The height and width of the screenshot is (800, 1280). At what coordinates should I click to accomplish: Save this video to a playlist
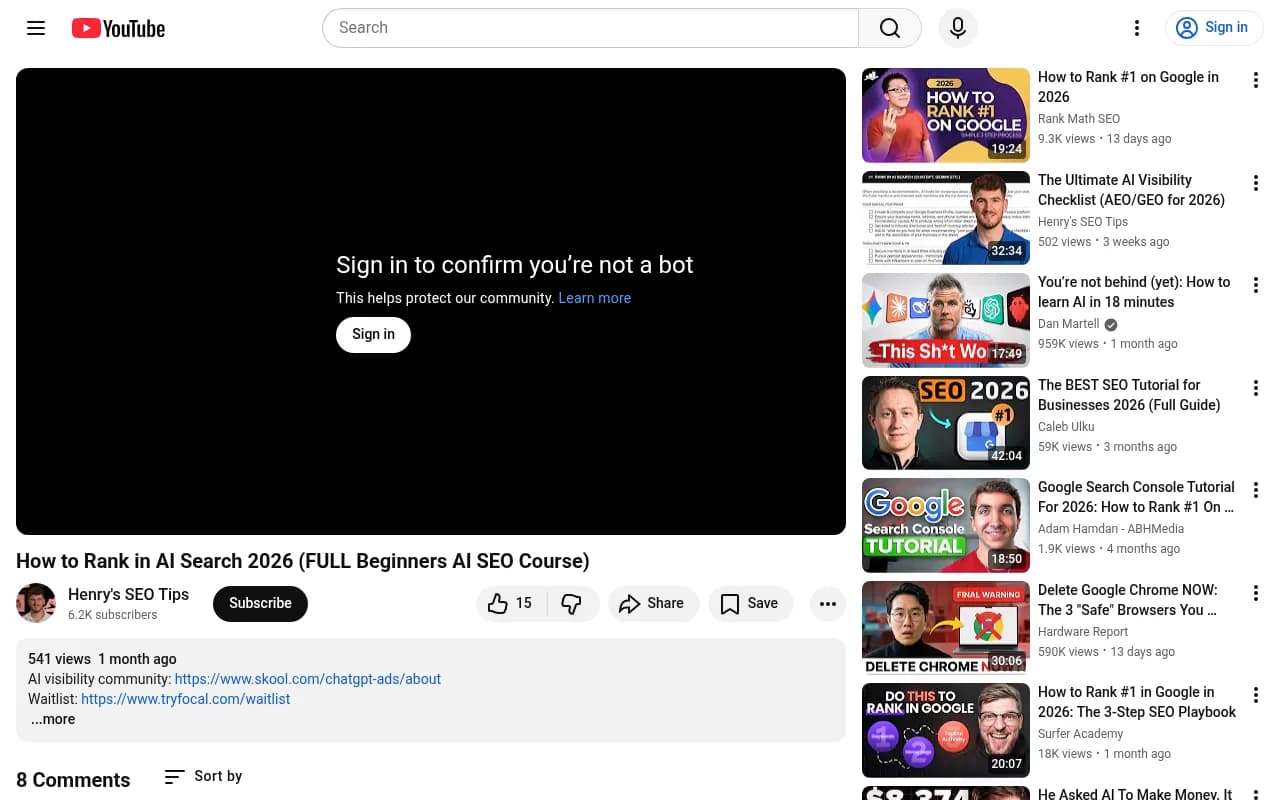[750, 603]
